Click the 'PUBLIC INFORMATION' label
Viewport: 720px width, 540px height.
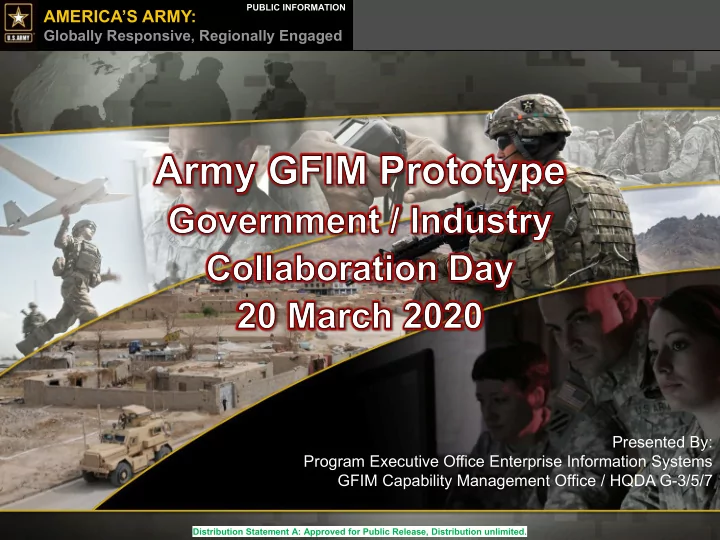[x=296, y=7]
